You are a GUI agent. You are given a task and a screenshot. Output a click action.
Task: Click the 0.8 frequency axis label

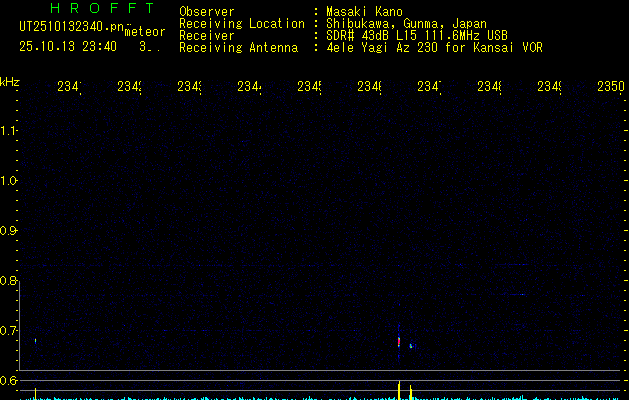point(9,280)
